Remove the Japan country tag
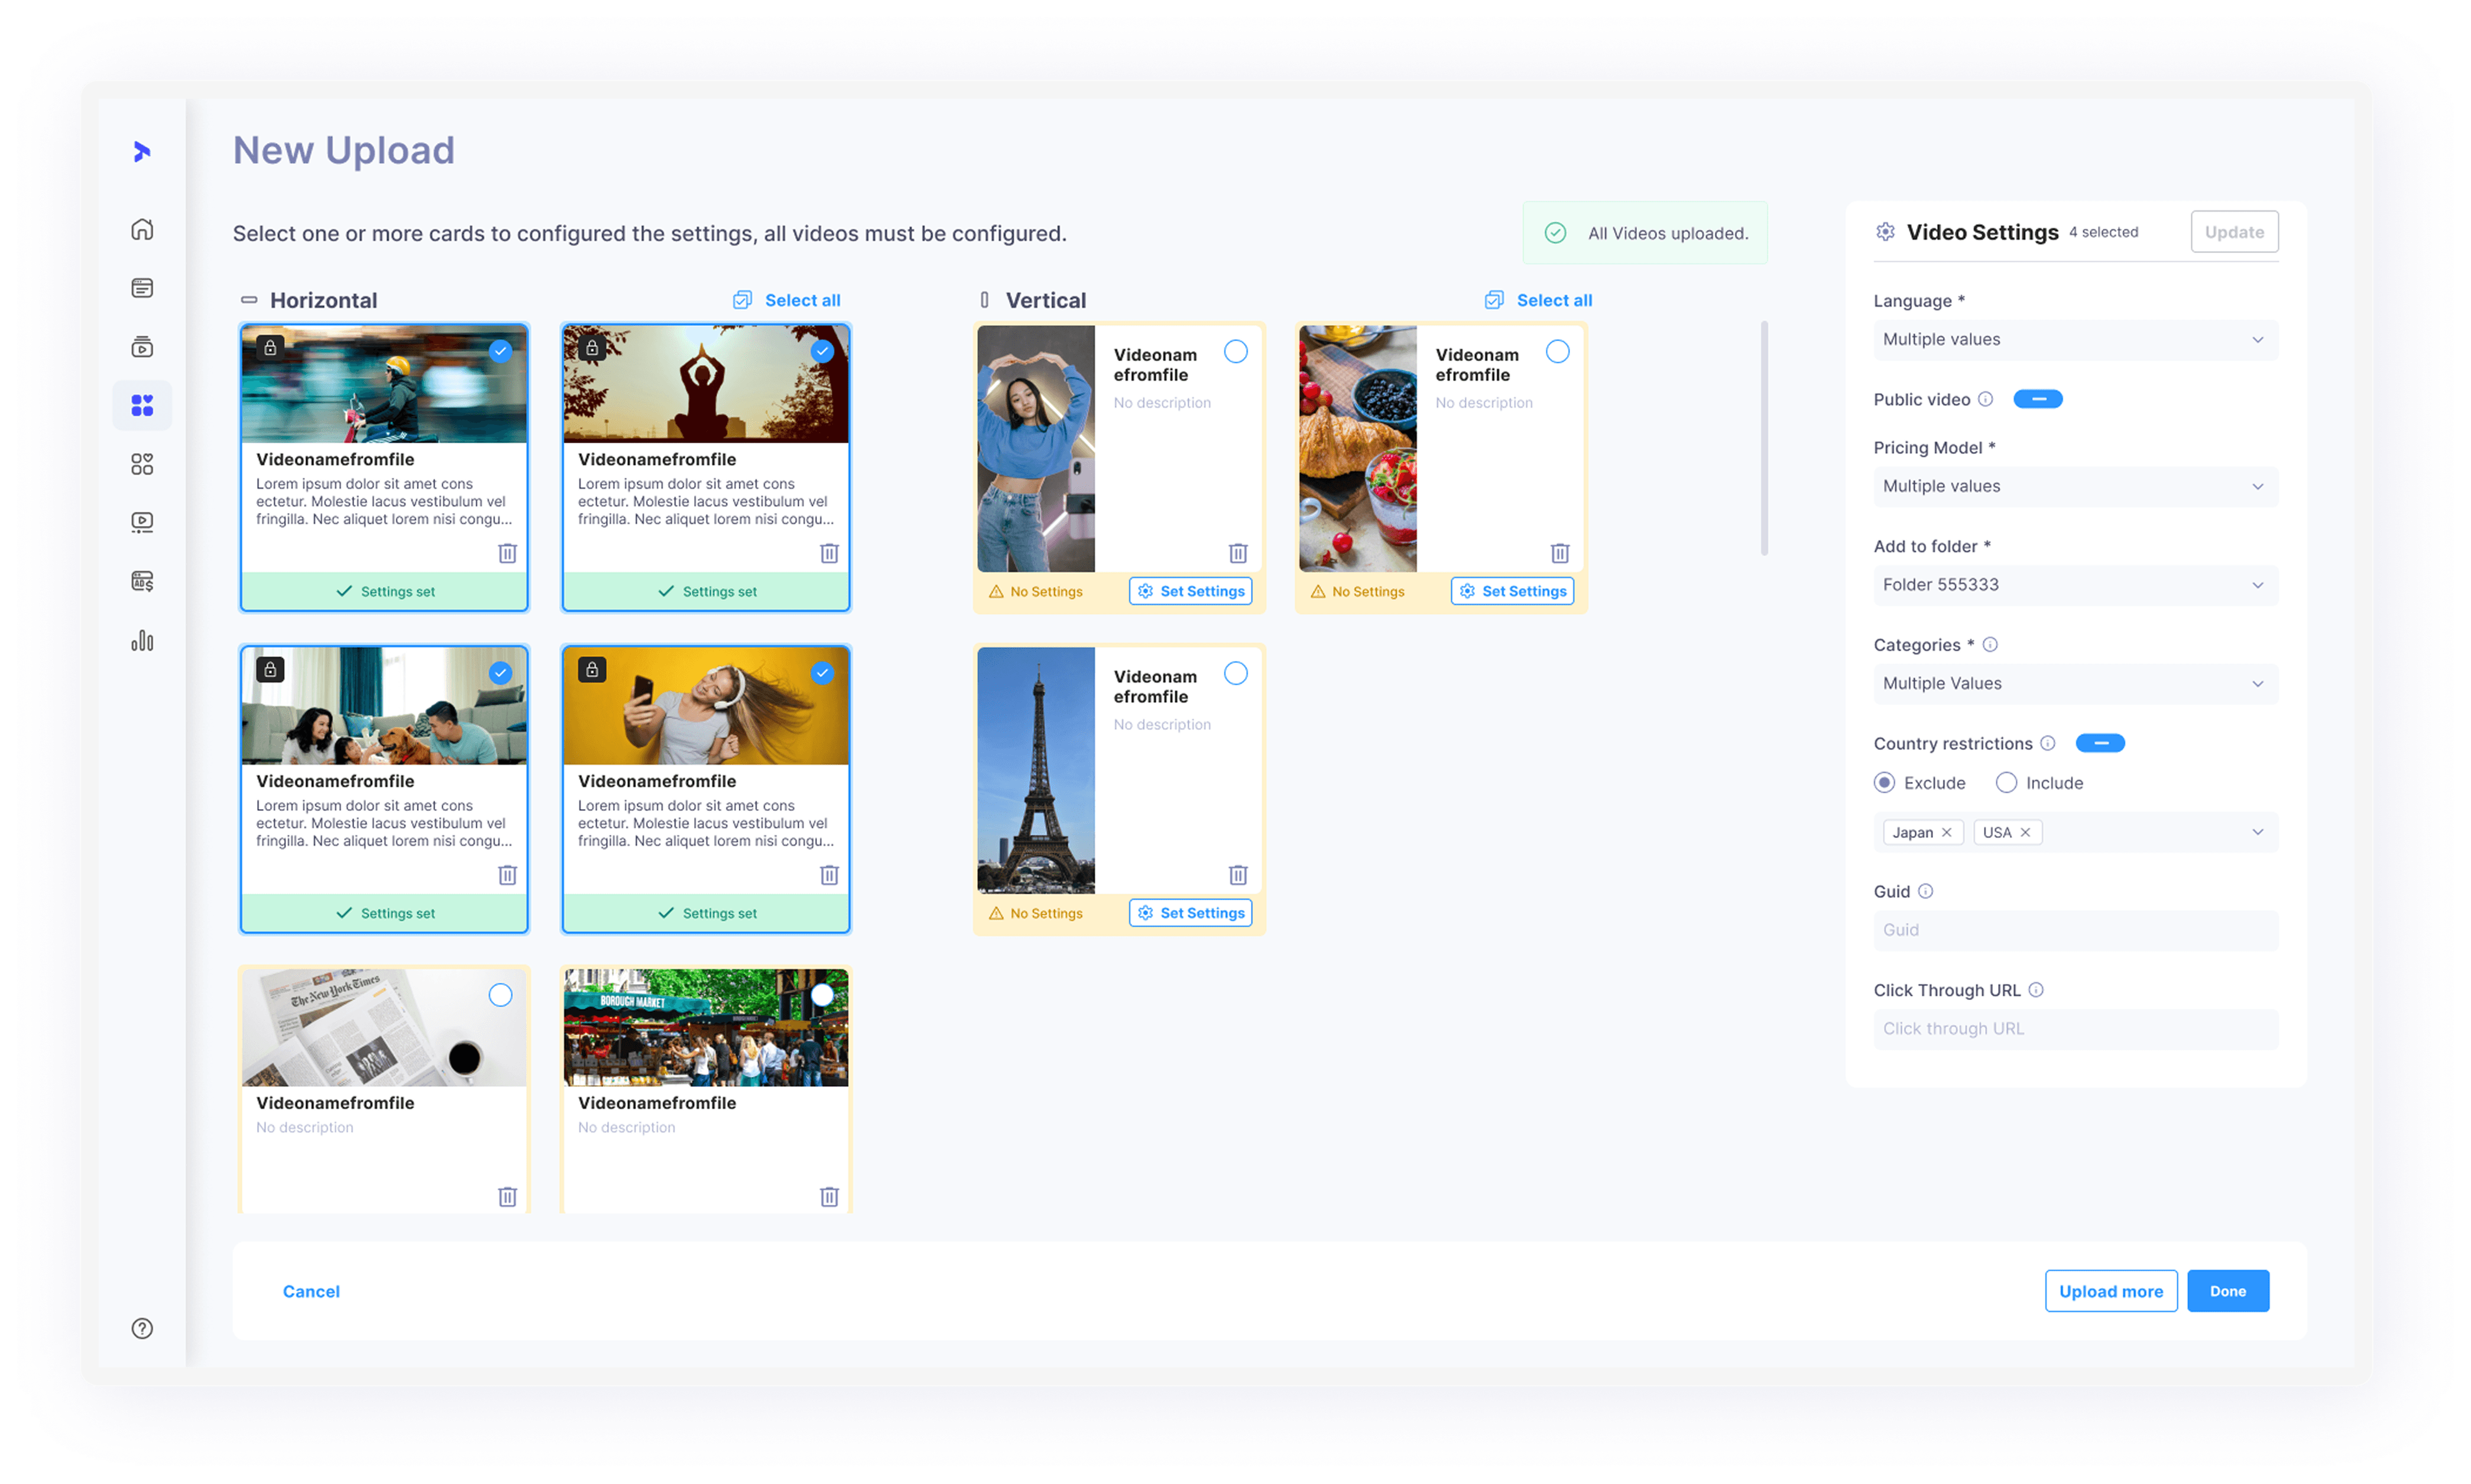Viewport: 2471px width, 1484px height. 1946,832
